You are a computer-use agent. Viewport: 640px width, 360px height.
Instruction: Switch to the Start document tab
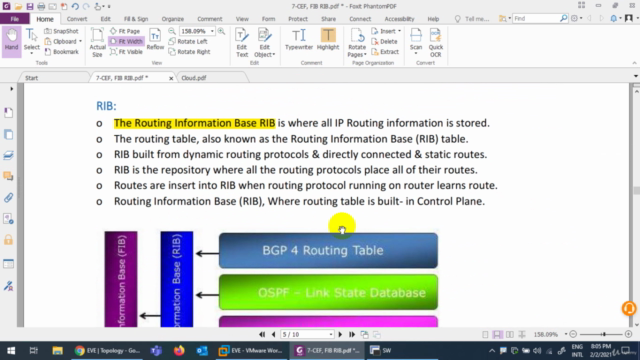point(31,78)
